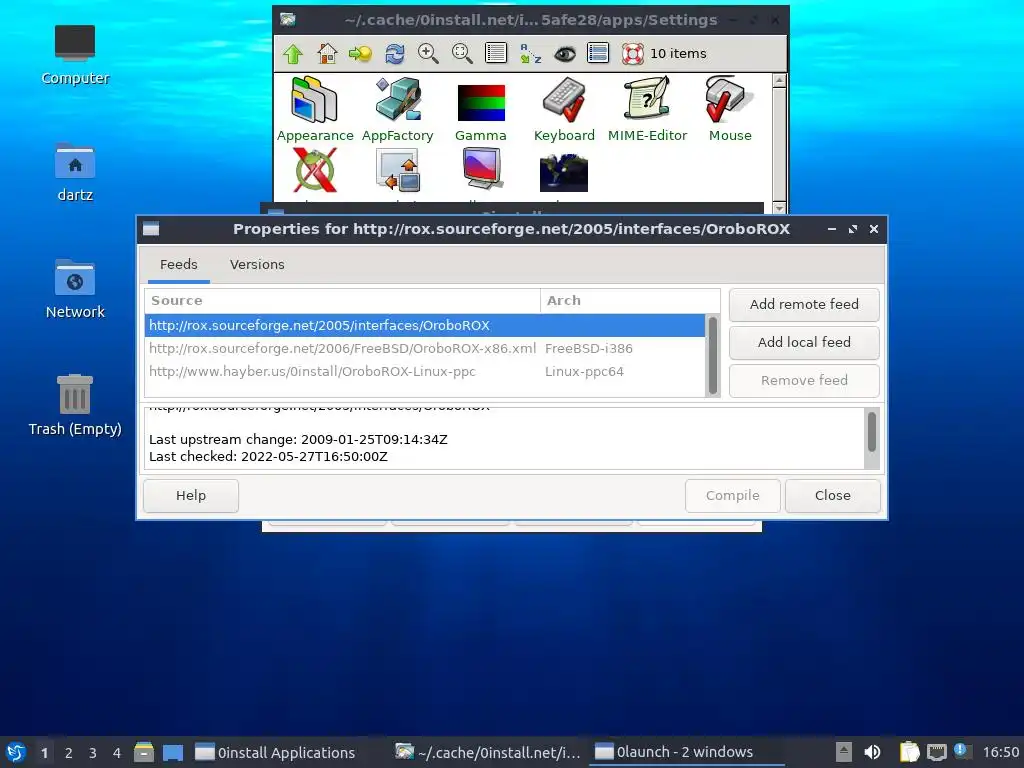
Task: Click the blue show desktop taskbar icon
Action: pyautogui.click(x=173, y=752)
